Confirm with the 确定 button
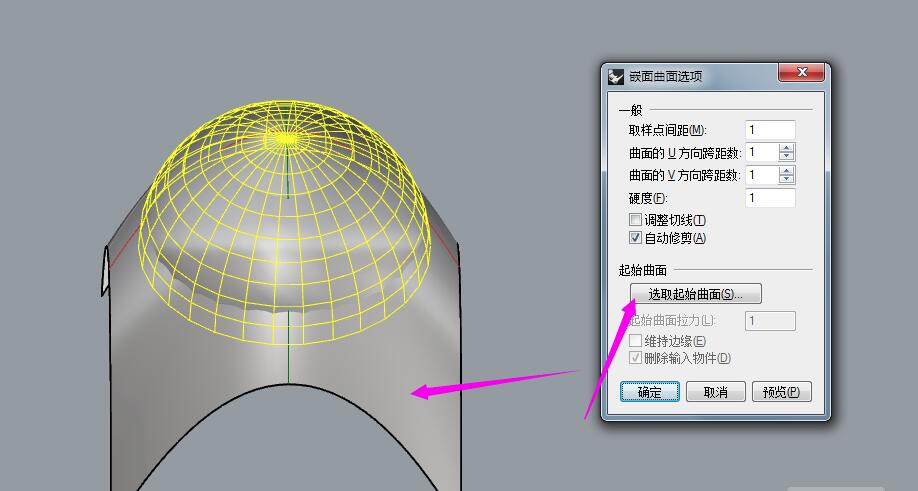This screenshot has width=918, height=491. pyautogui.click(x=649, y=392)
